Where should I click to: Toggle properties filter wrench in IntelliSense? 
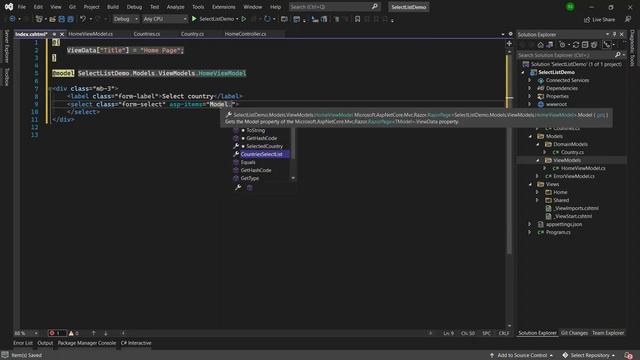[x=238, y=187]
